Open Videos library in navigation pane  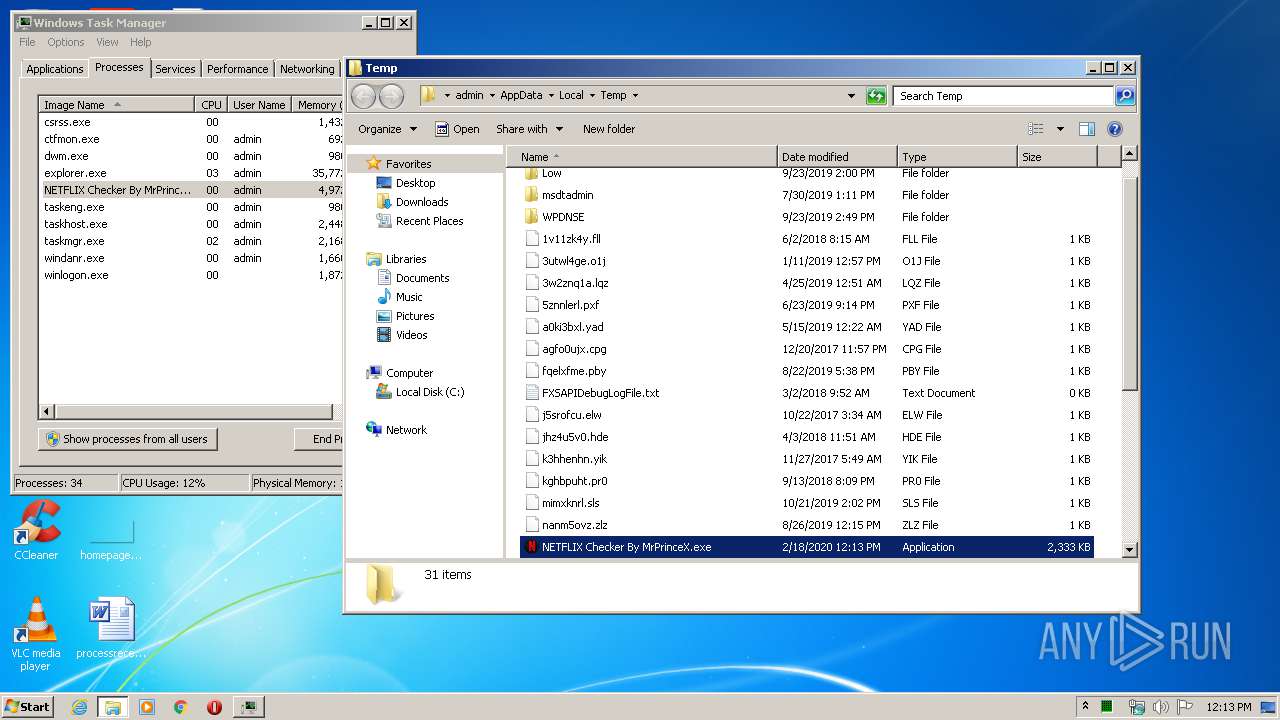point(411,335)
